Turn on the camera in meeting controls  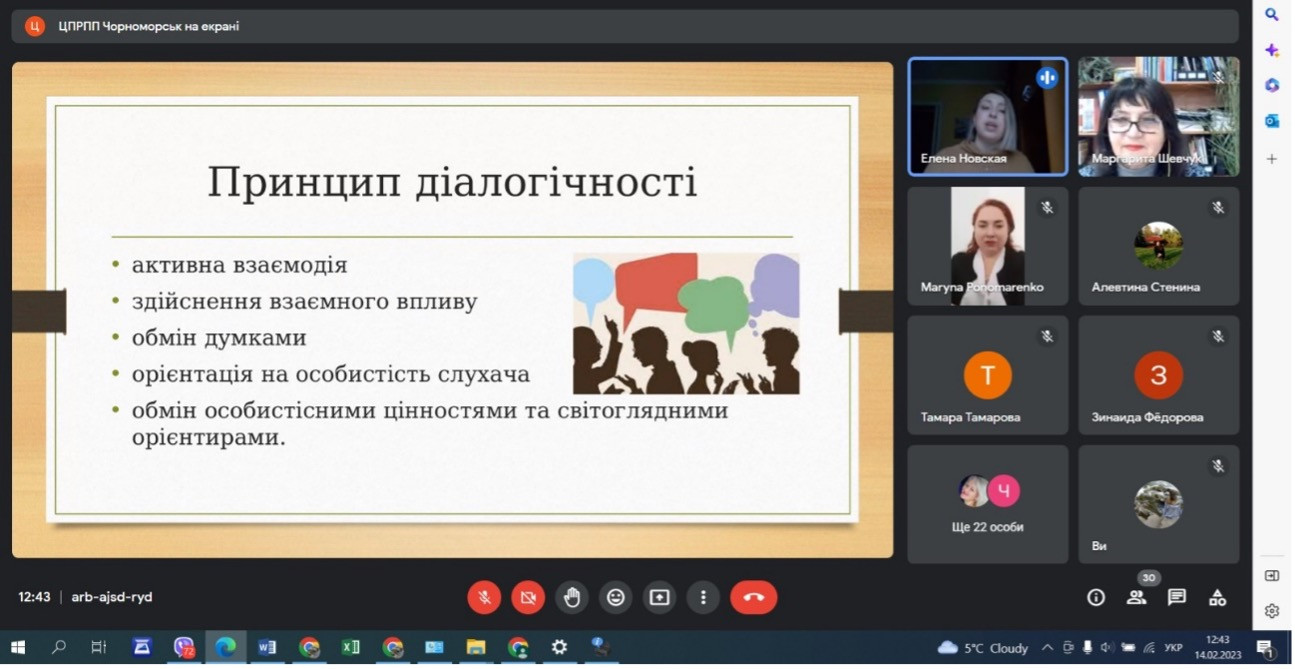(x=528, y=597)
